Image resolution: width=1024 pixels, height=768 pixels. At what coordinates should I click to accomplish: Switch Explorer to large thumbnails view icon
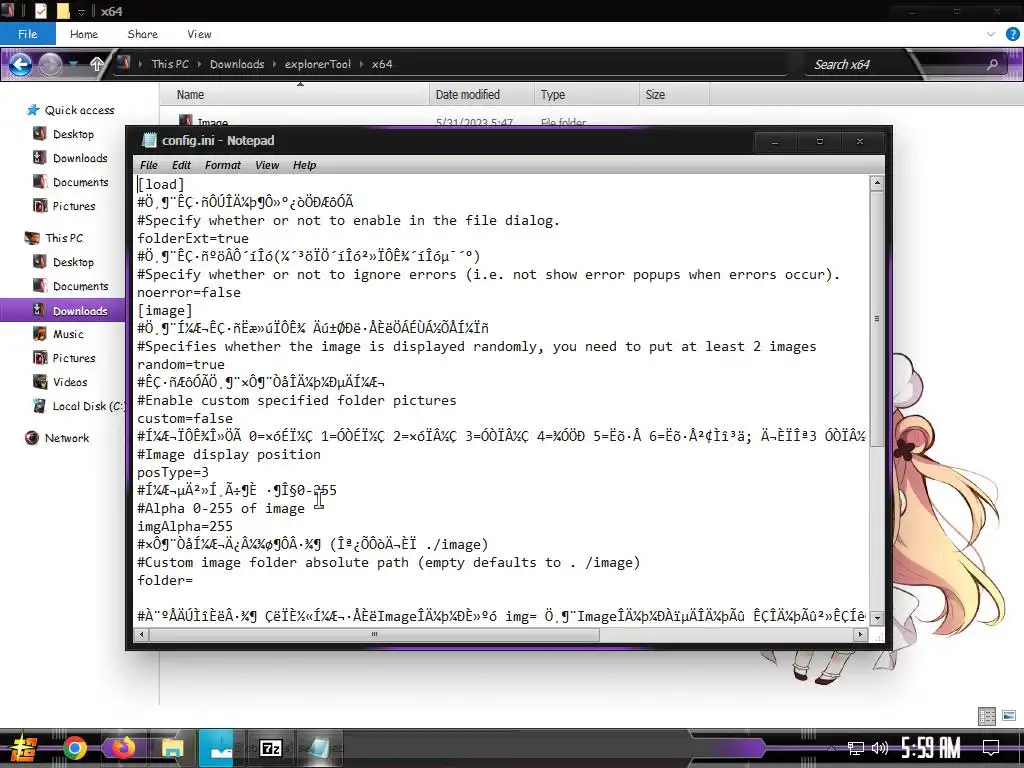click(x=1010, y=716)
